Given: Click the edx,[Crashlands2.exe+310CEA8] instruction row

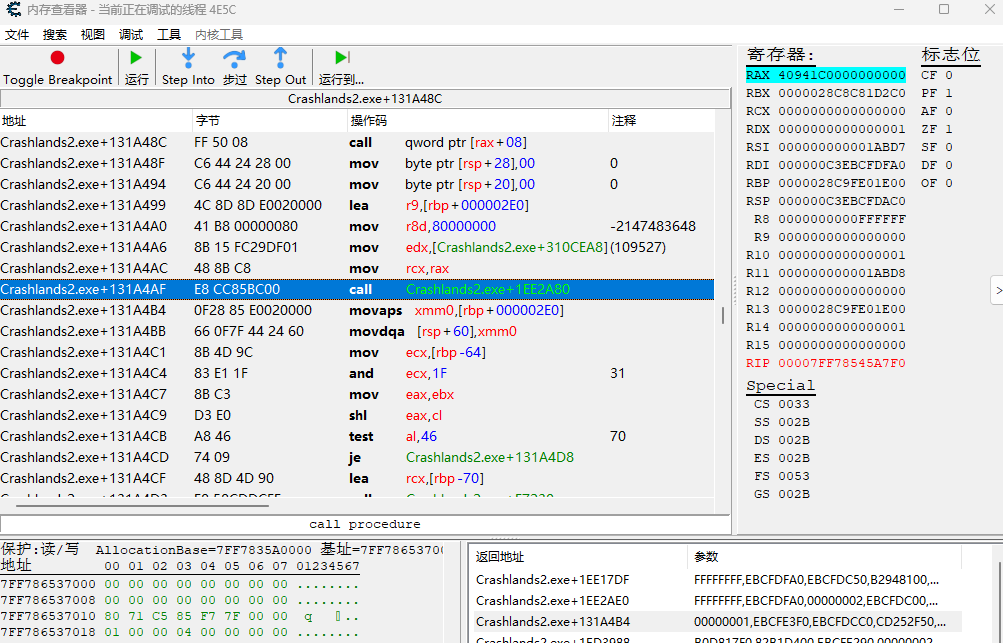Looking at the screenshot, I should pos(357,247).
